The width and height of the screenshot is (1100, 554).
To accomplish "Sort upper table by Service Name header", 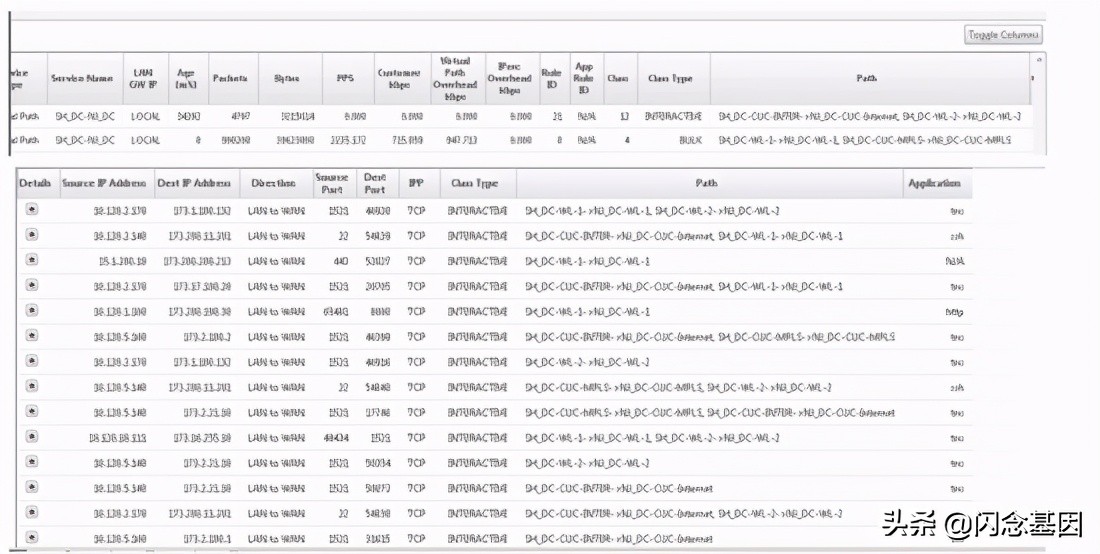I will coord(84,78).
